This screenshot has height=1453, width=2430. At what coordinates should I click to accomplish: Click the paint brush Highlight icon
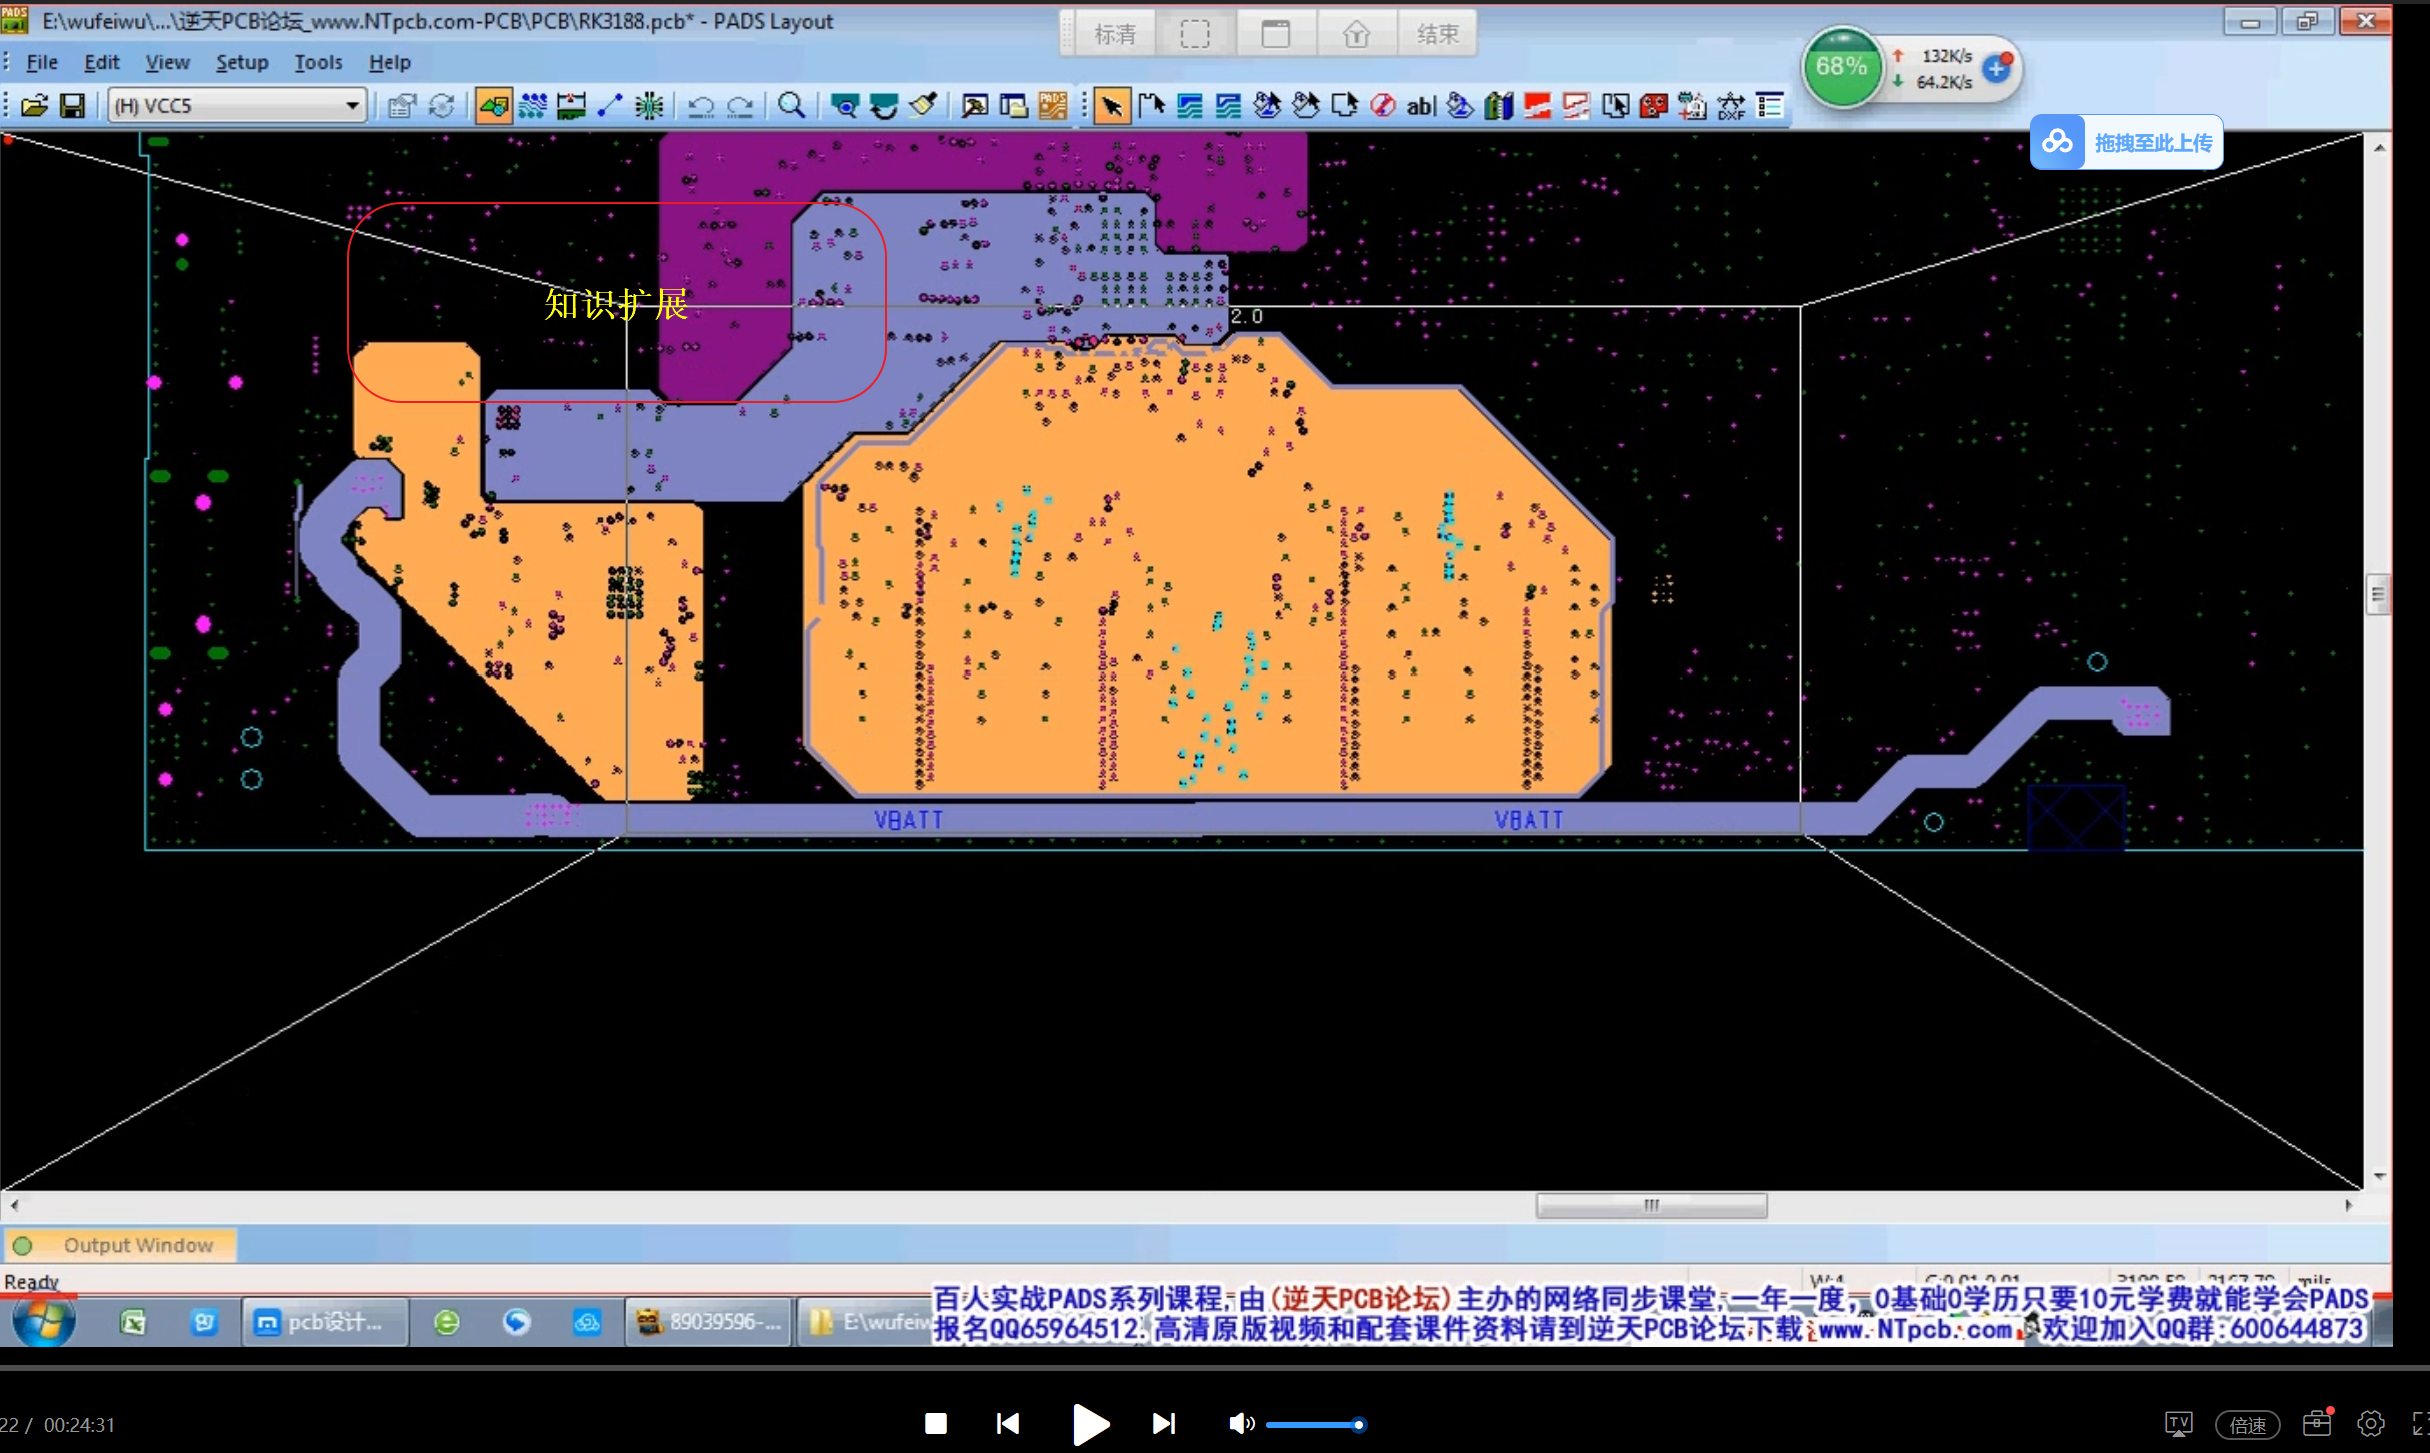(x=923, y=105)
